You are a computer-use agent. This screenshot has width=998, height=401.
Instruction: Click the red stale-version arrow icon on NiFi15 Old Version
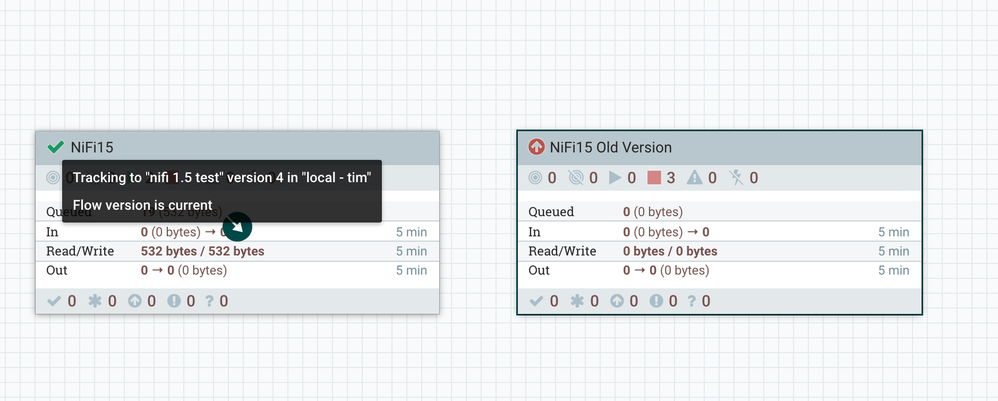pos(536,147)
